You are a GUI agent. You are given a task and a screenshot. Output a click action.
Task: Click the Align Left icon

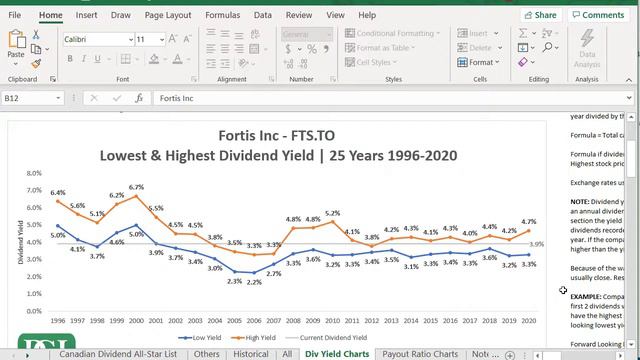point(211,49)
